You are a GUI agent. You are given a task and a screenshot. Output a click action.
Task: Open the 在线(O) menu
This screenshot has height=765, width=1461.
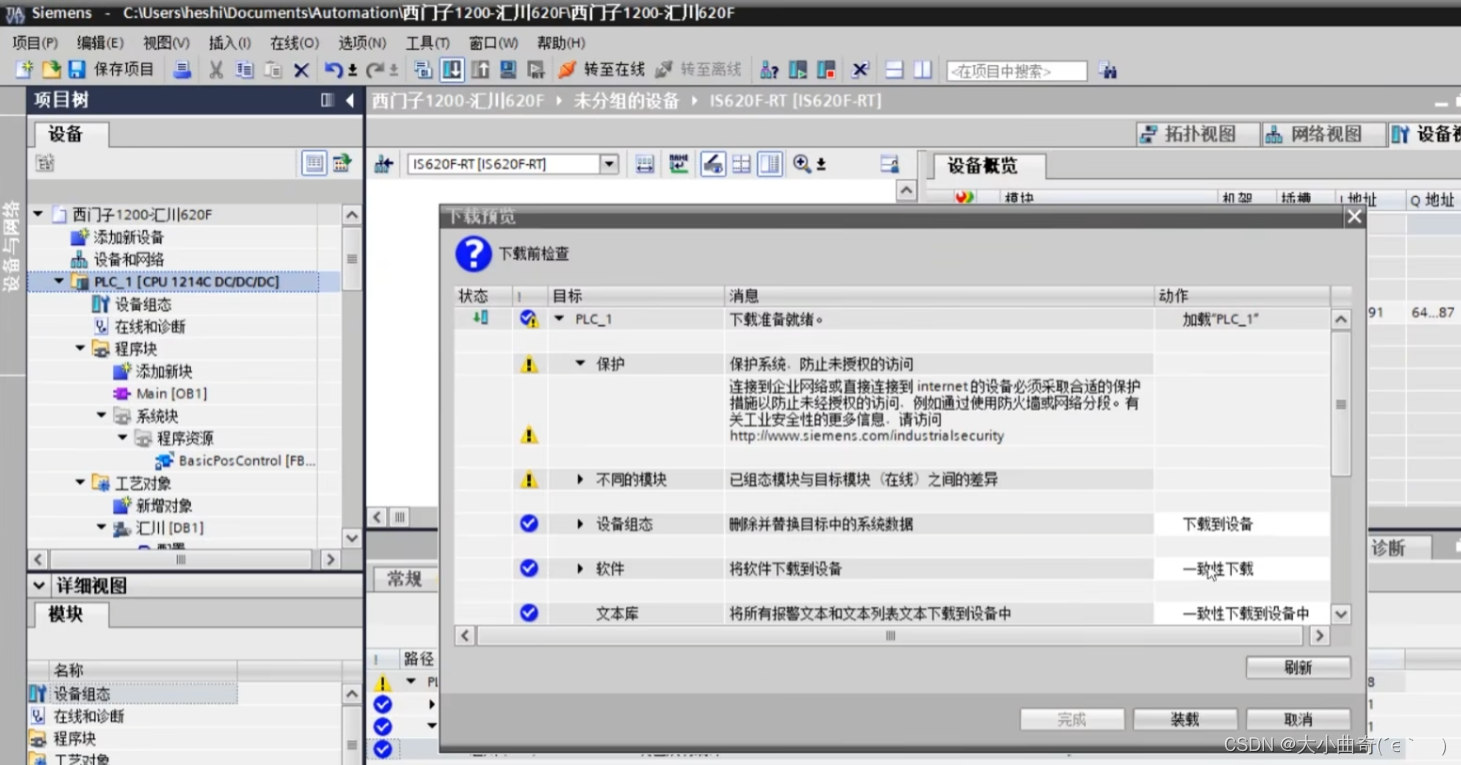tap(294, 43)
